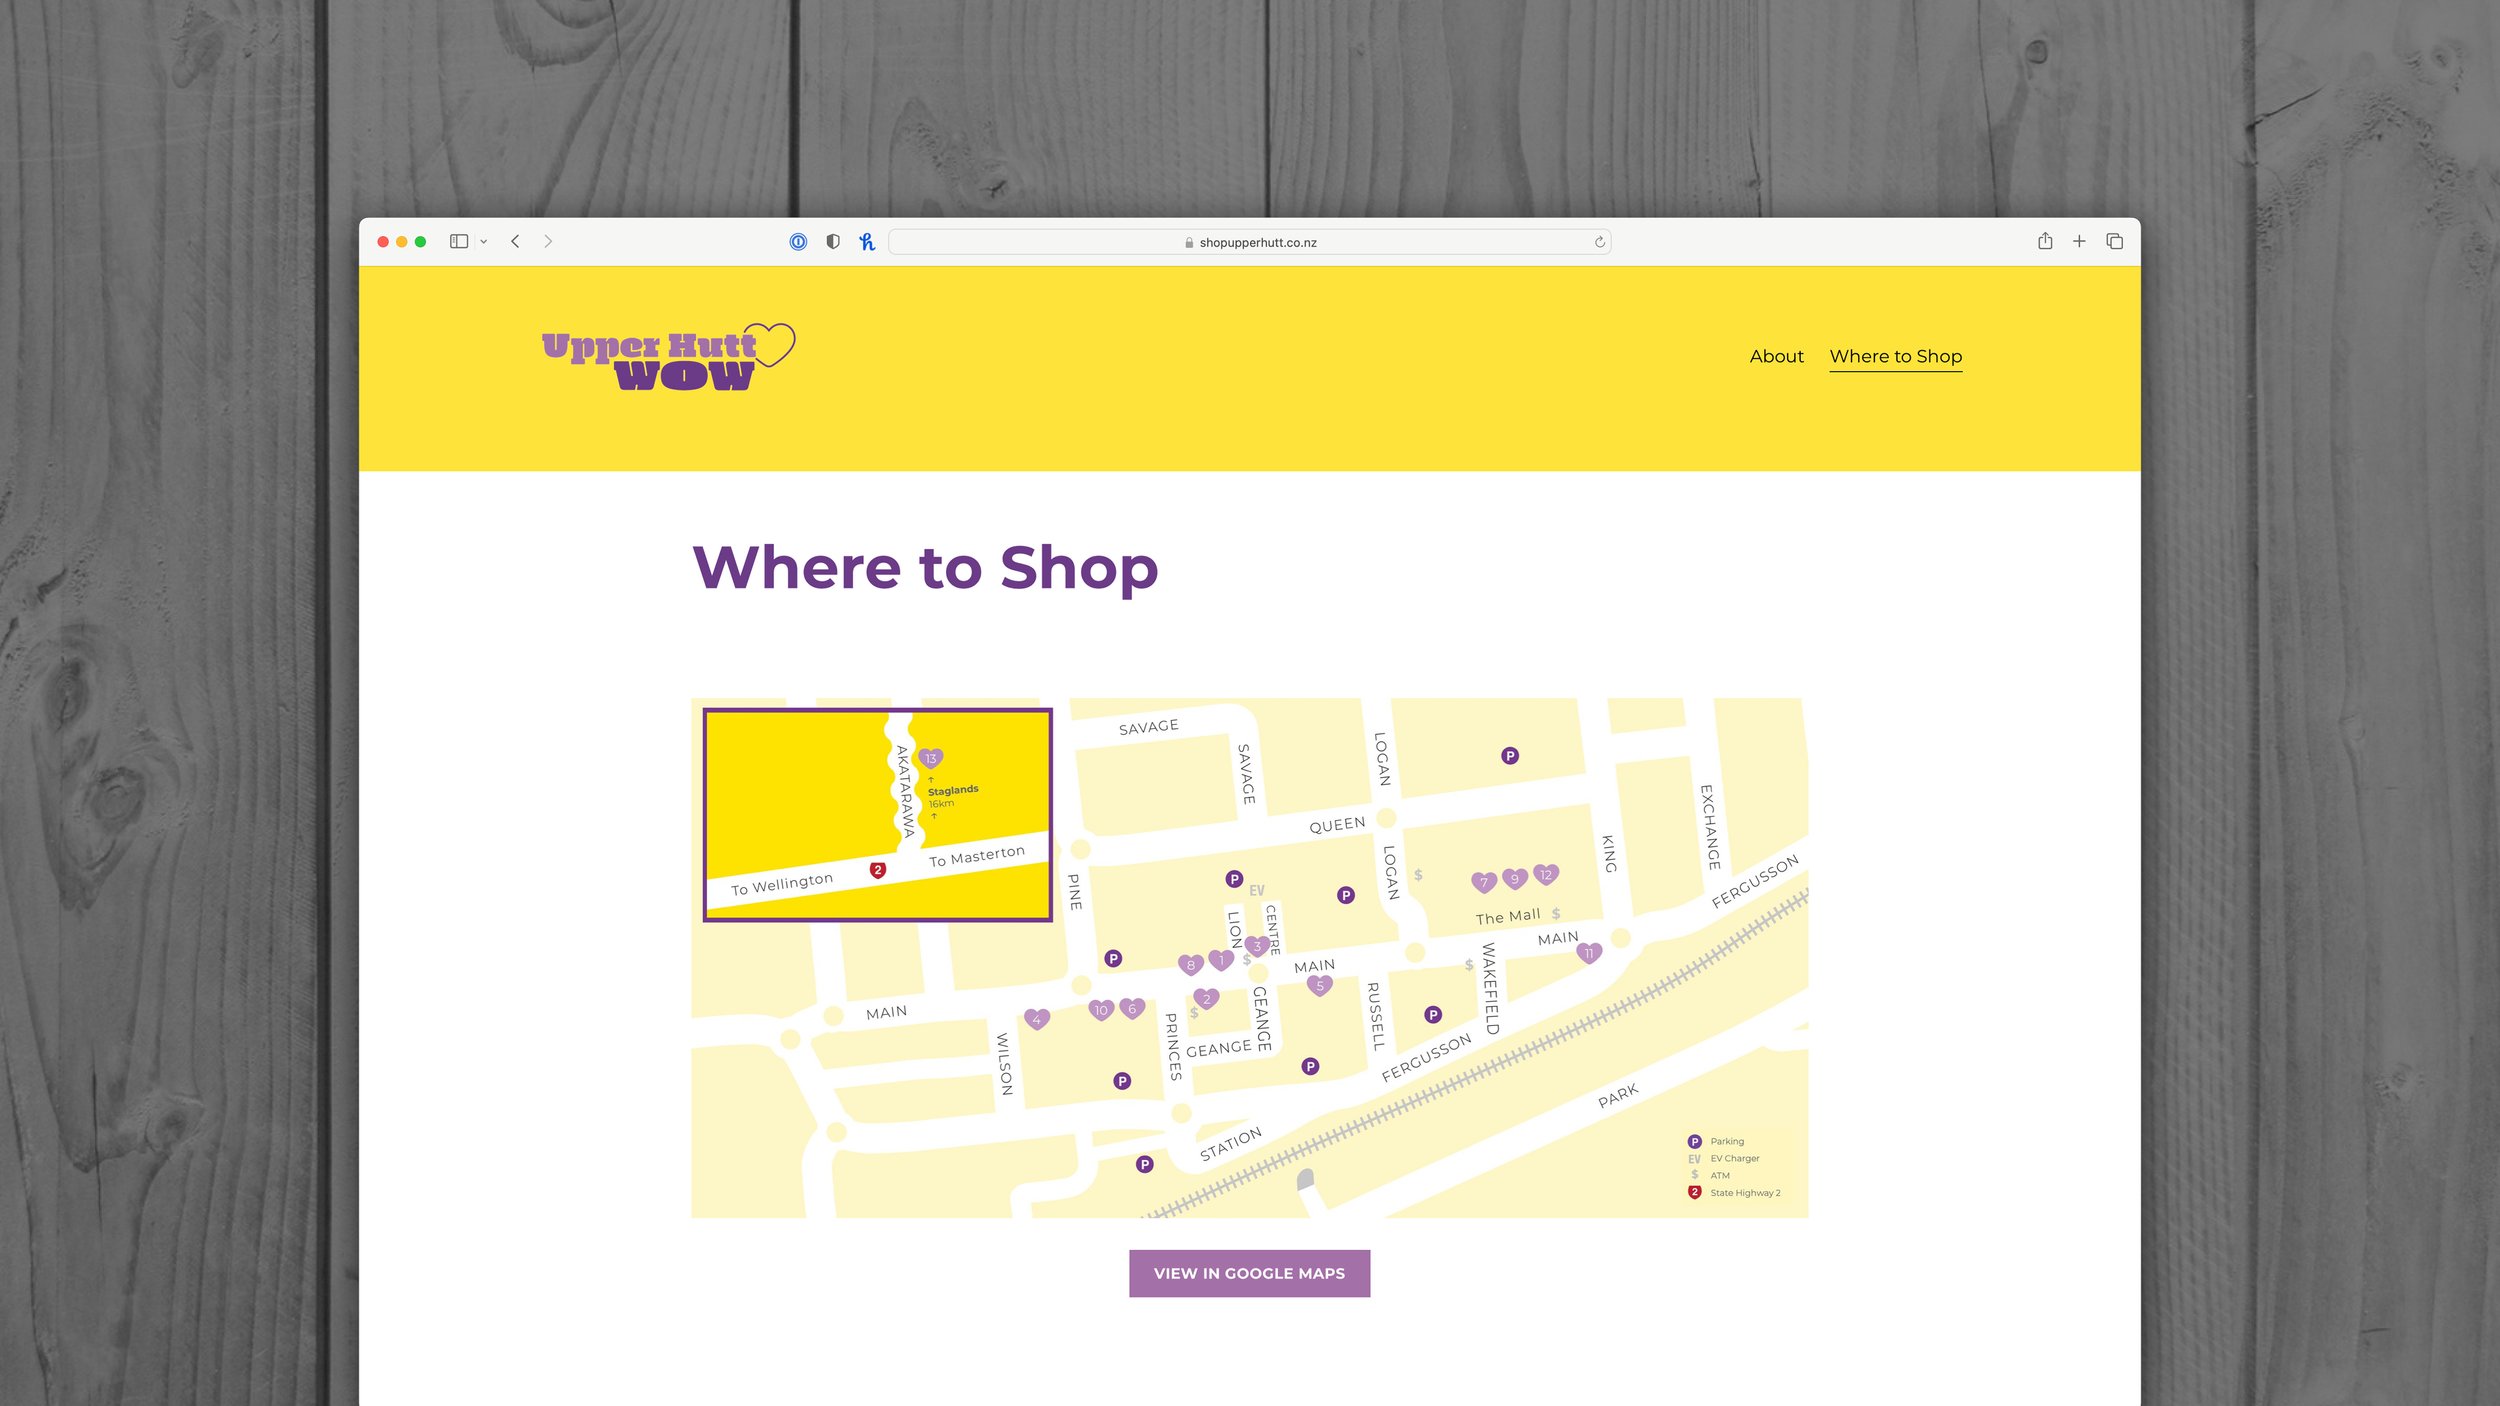This screenshot has width=2500, height=1406.
Task: Click the State Highway 2 red badge
Action: tap(877, 870)
